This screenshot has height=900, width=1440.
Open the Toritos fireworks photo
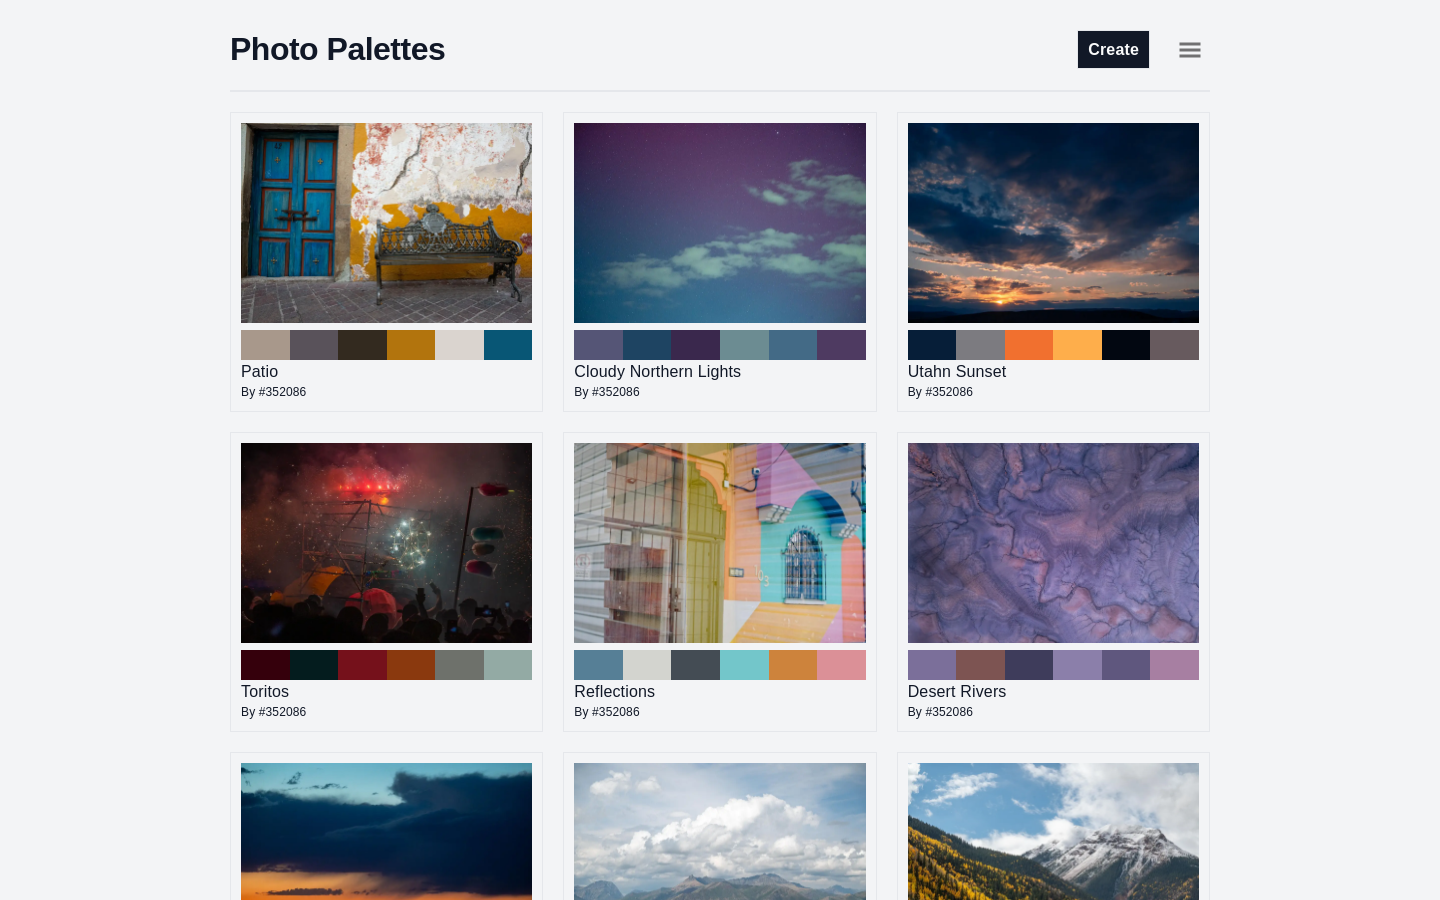tap(386, 543)
